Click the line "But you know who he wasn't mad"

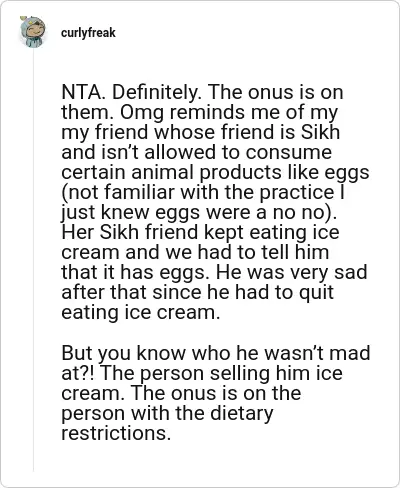pos(216,353)
